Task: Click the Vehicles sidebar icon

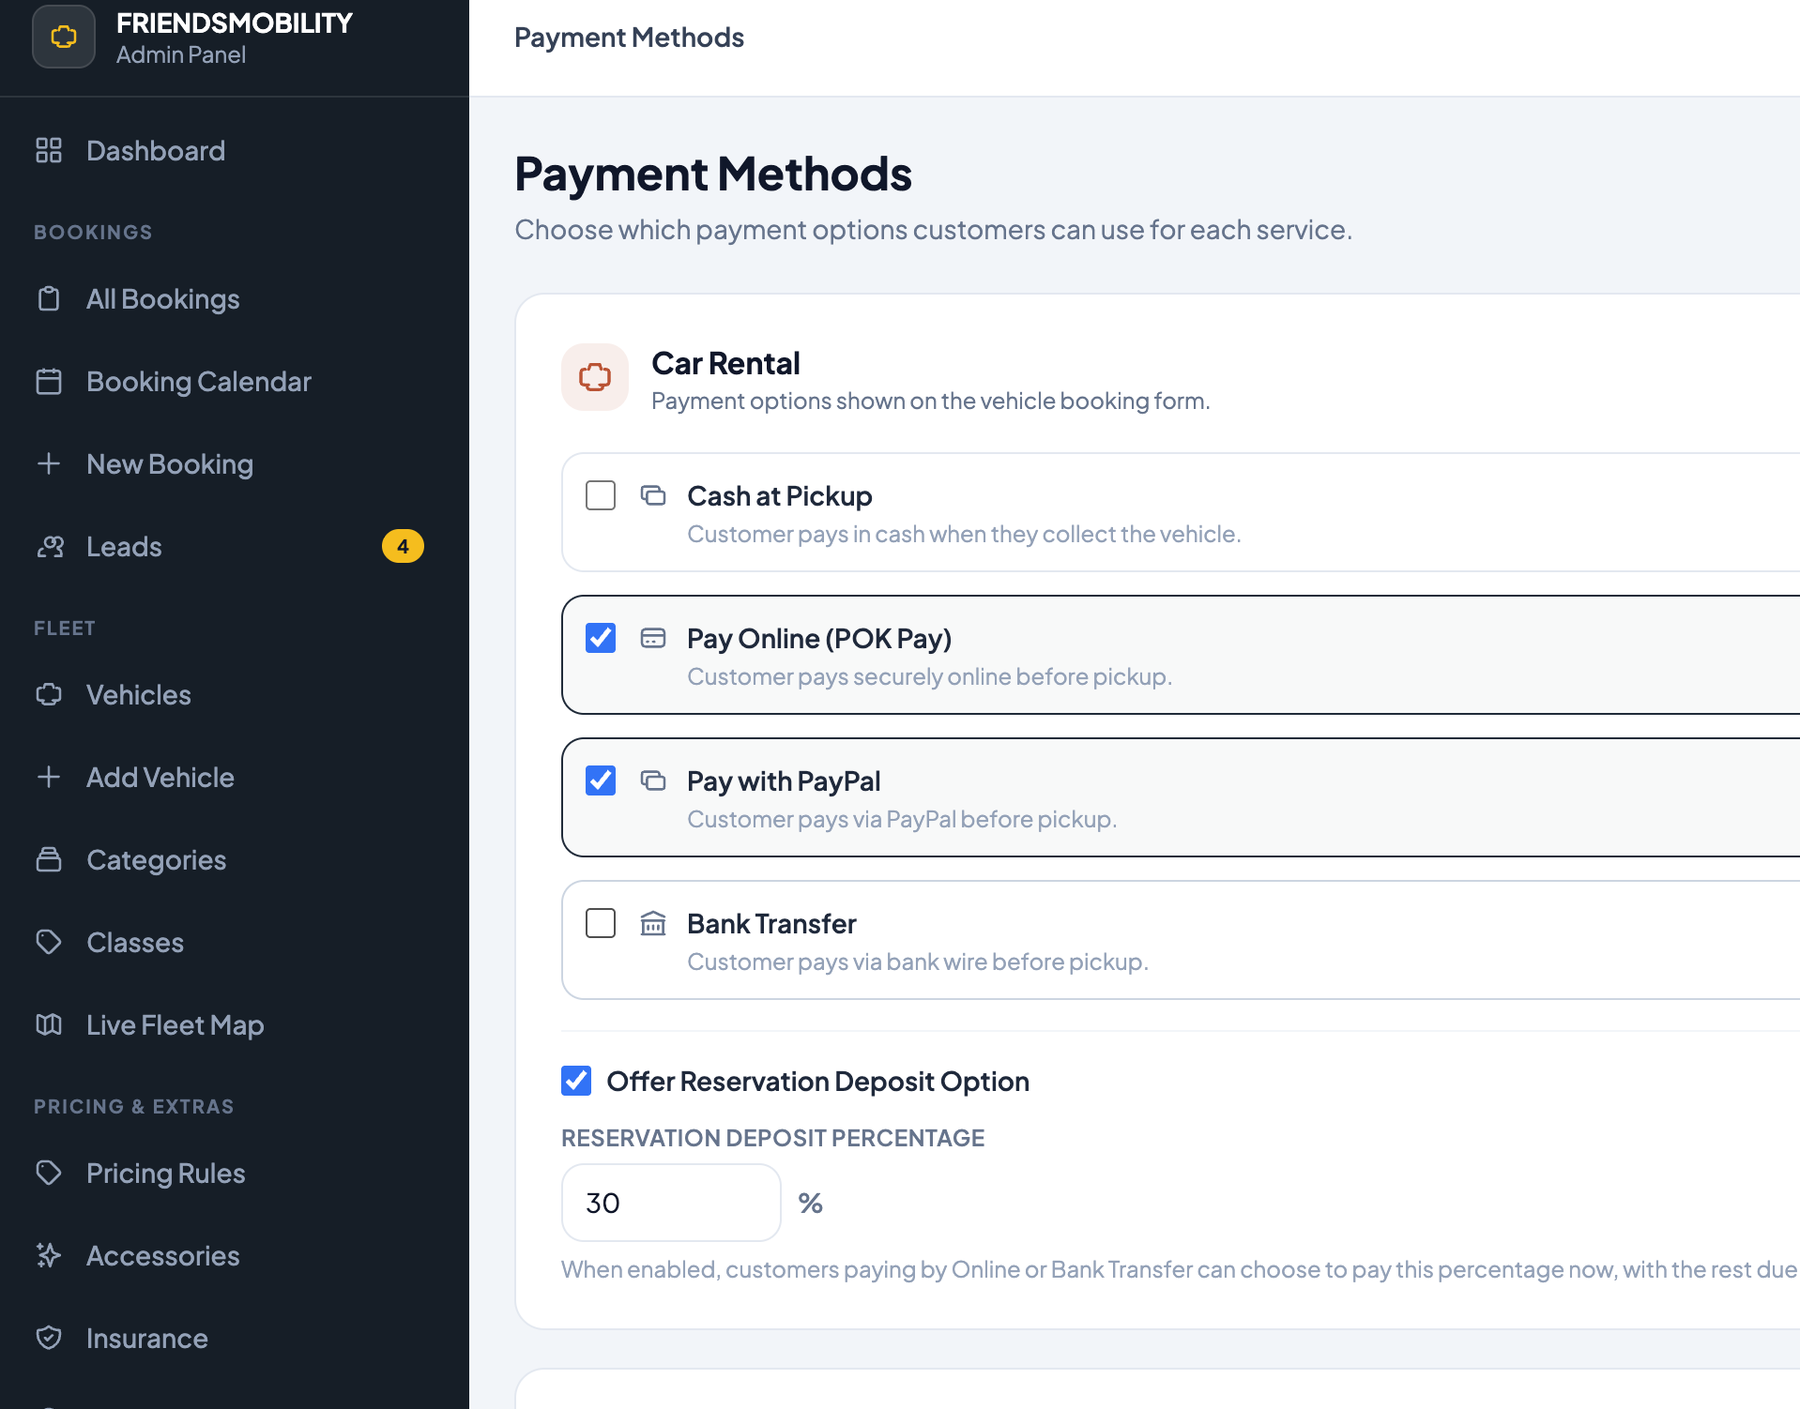Action: tap(49, 694)
